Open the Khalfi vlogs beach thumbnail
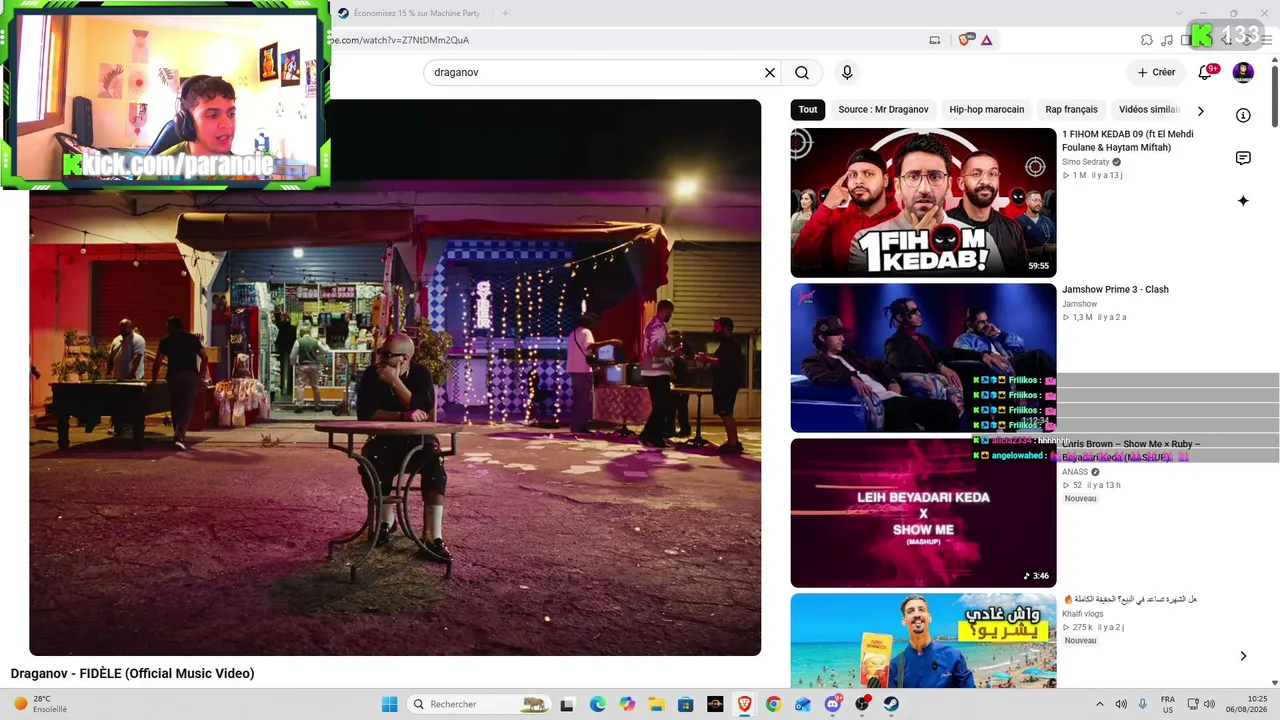The width and height of the screenshot is (1280, 720). point(923,641)
